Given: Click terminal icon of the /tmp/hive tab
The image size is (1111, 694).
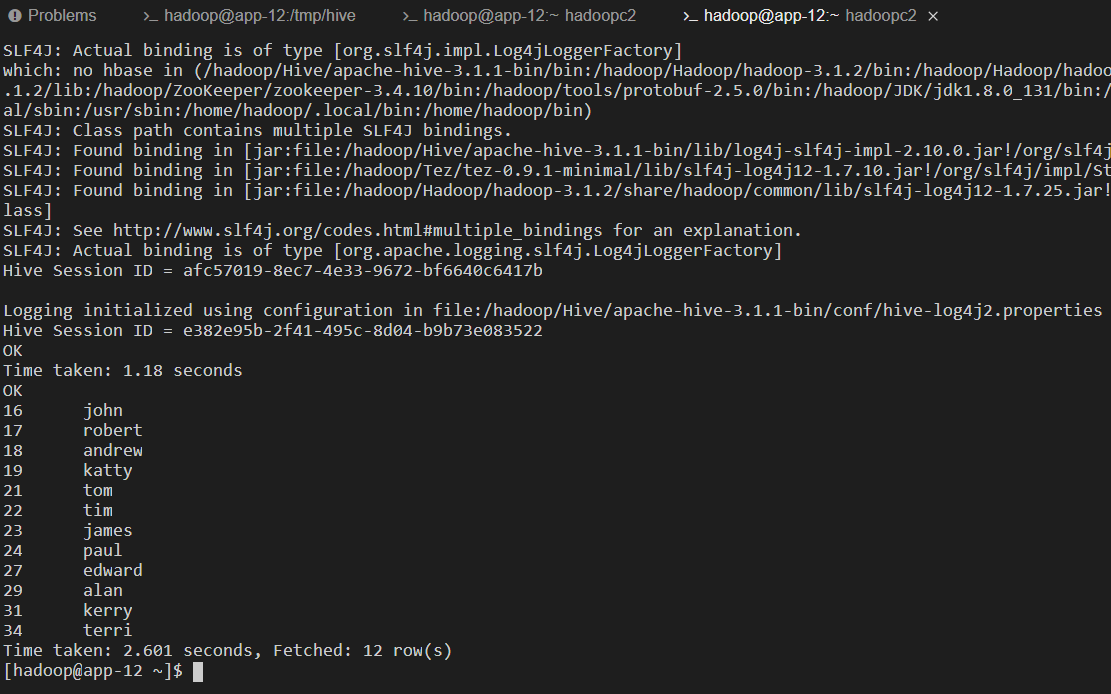Looking at the screenshot, I should pyautogui.click(x=150, y=16).
